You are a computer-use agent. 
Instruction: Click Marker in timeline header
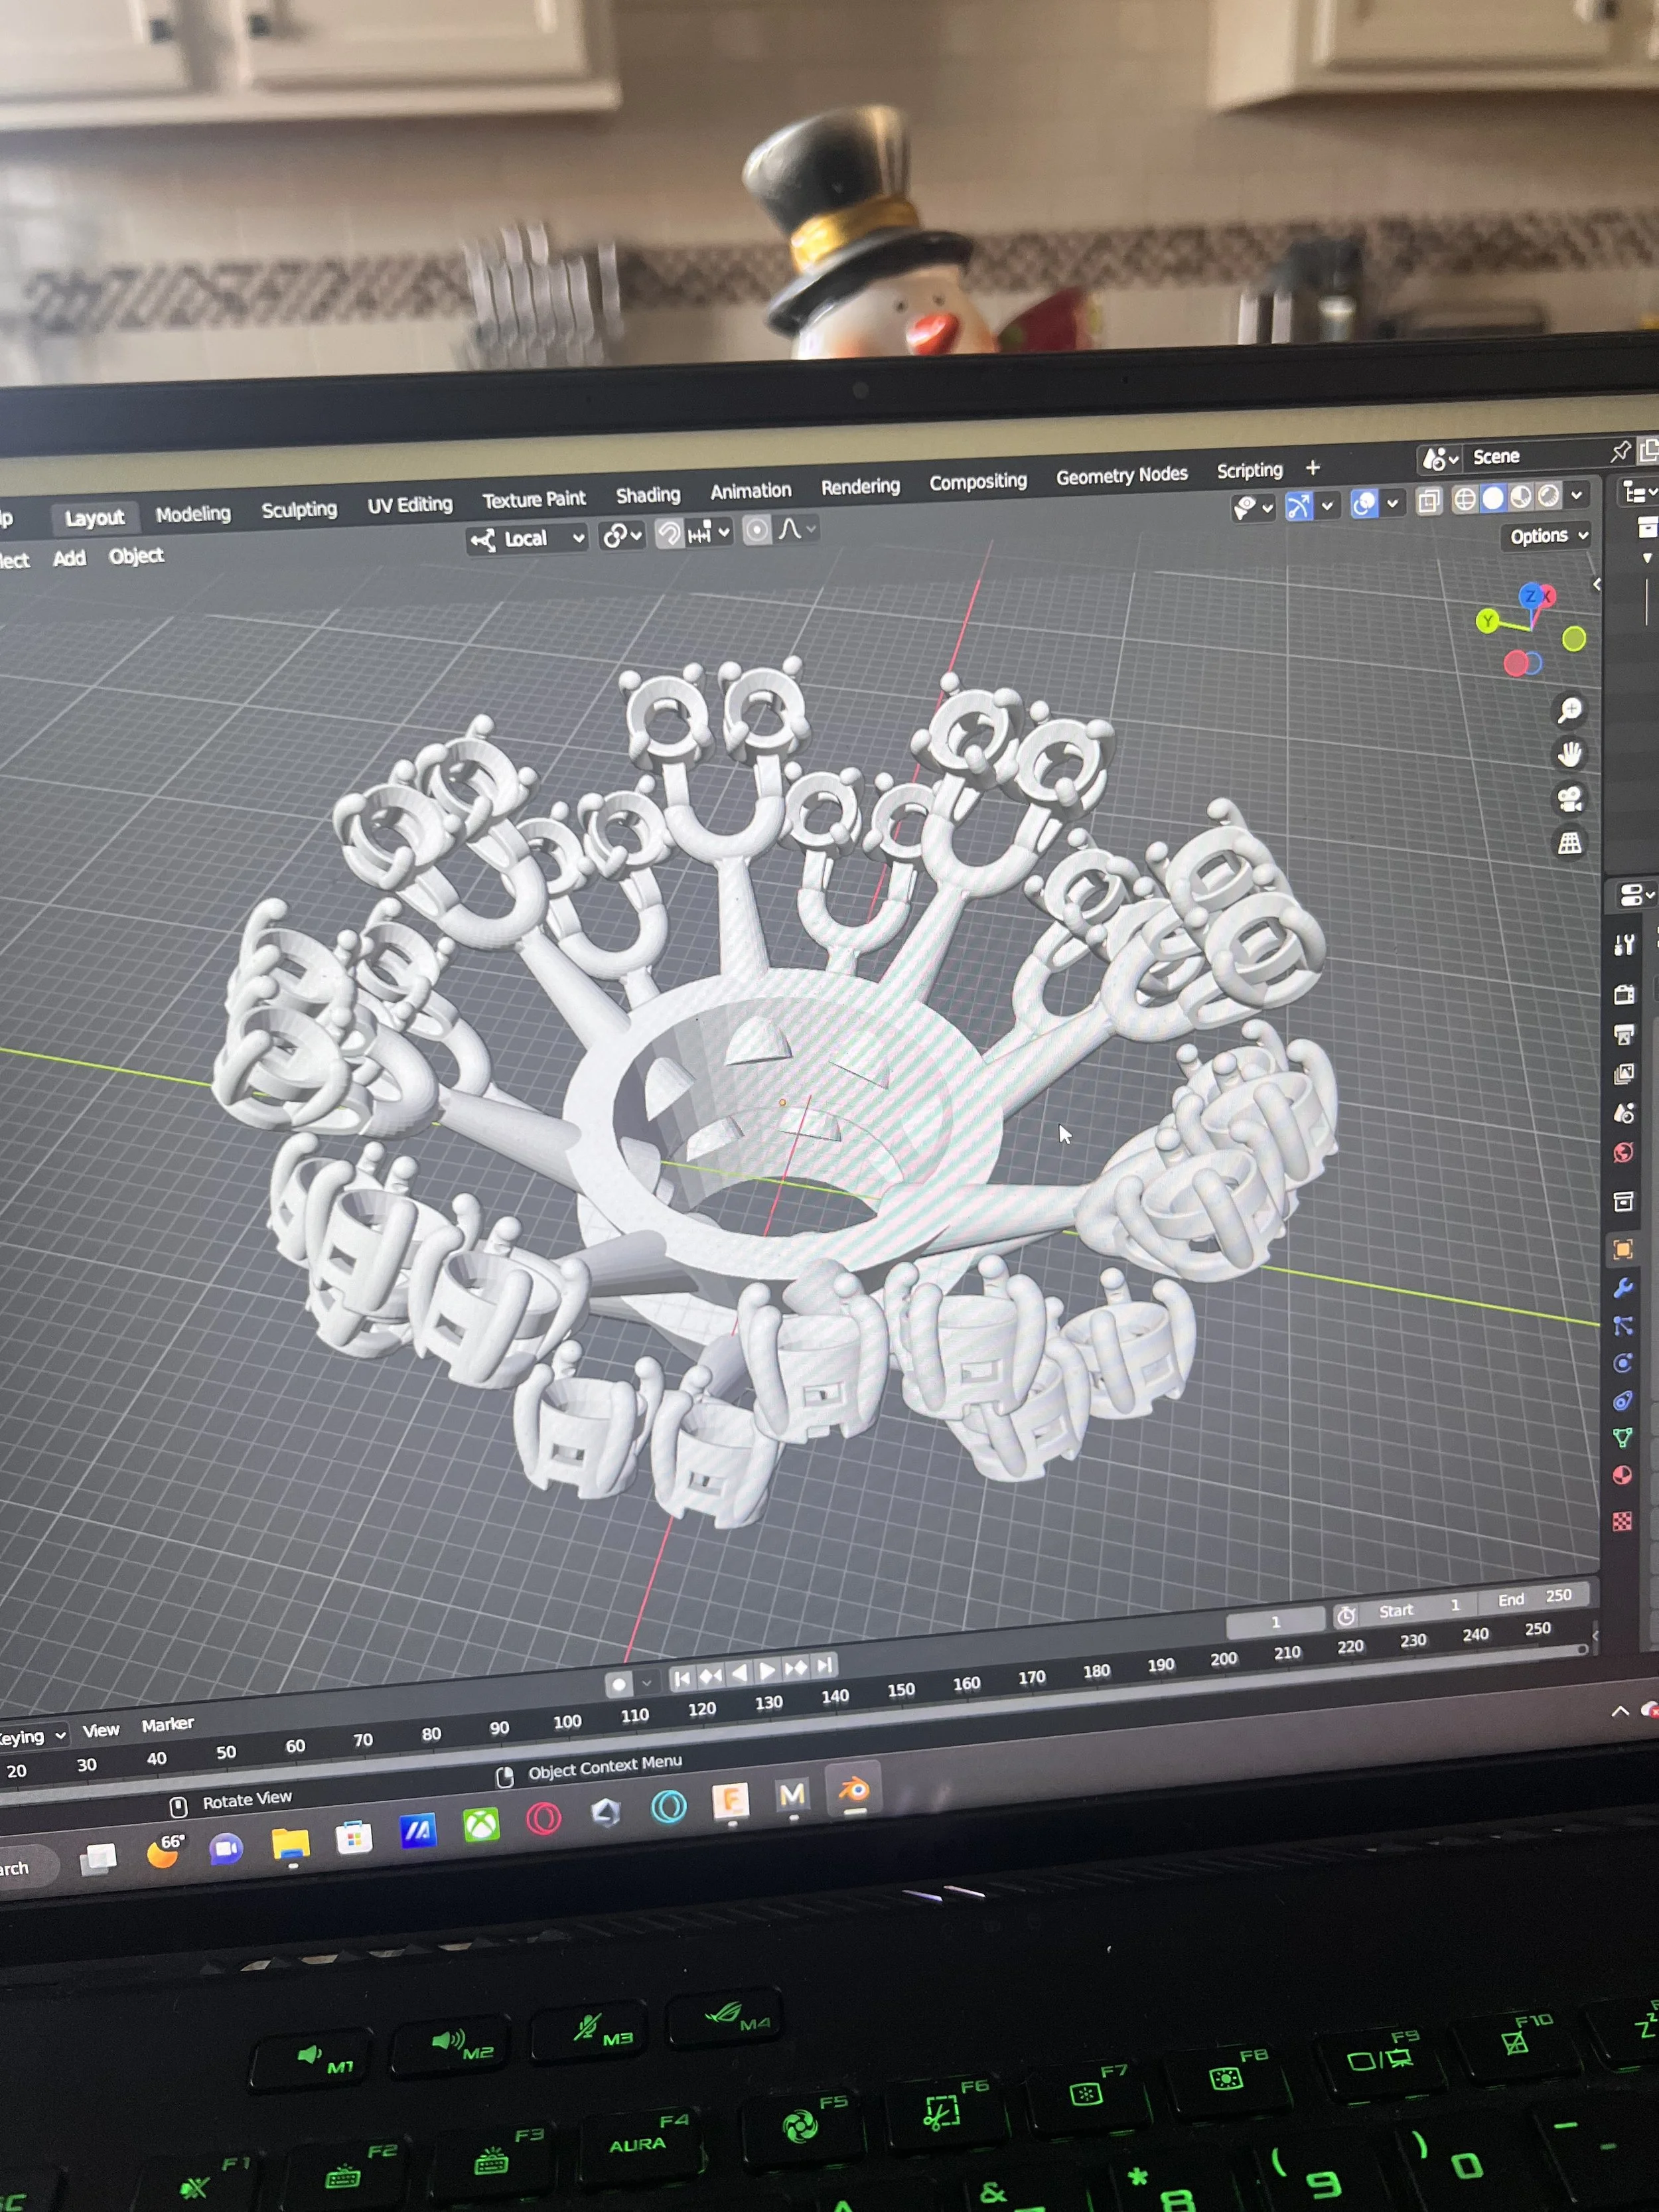coord(167,1724)
